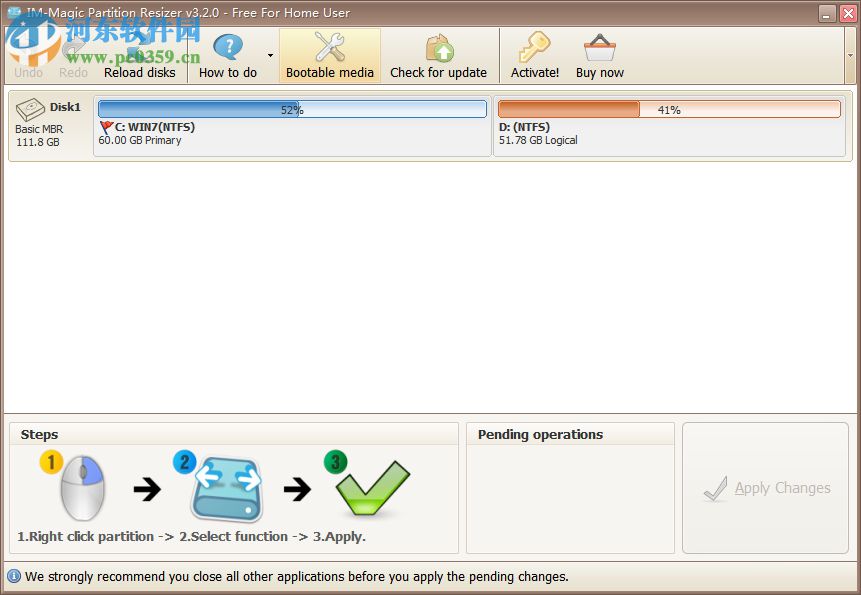
Task: Click the 111.8 GB disk size
Action: 37,142
